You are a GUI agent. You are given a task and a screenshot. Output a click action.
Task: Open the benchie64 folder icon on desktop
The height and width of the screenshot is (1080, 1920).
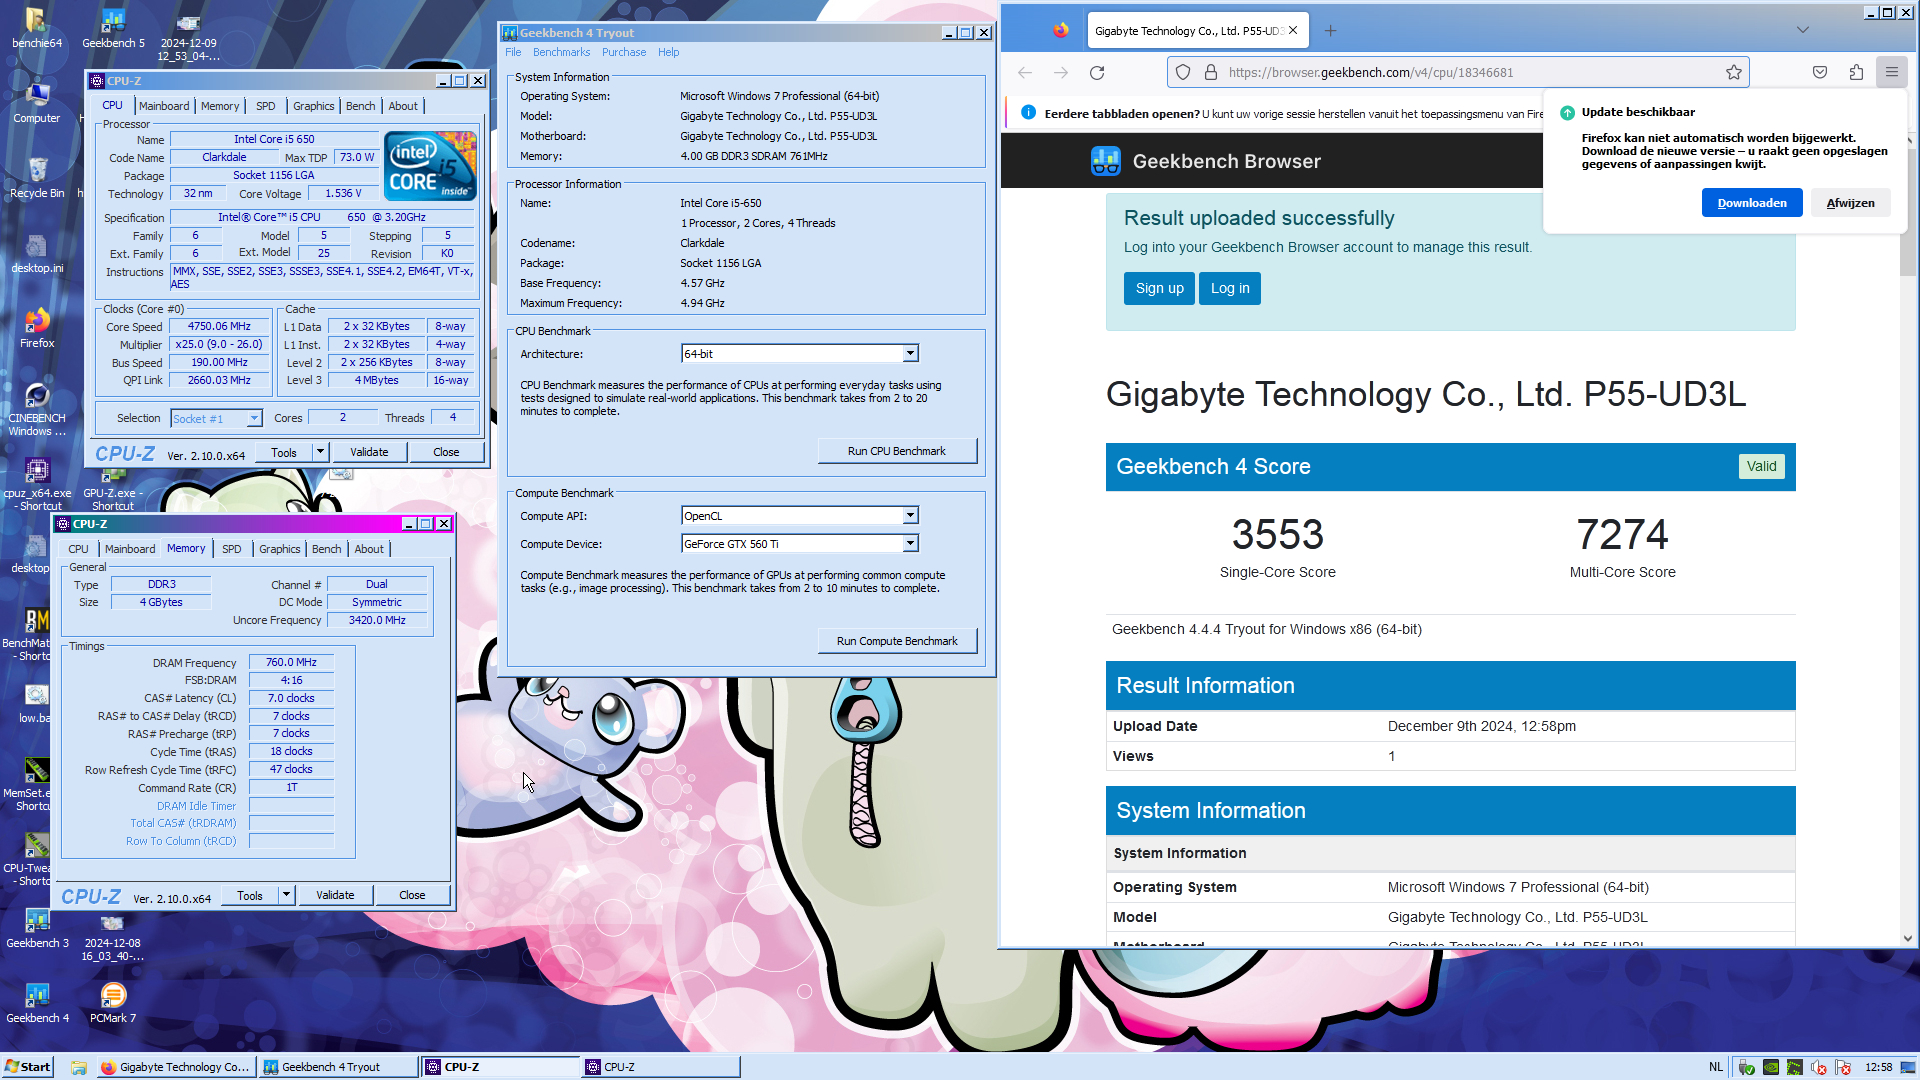tap(36, 28)
